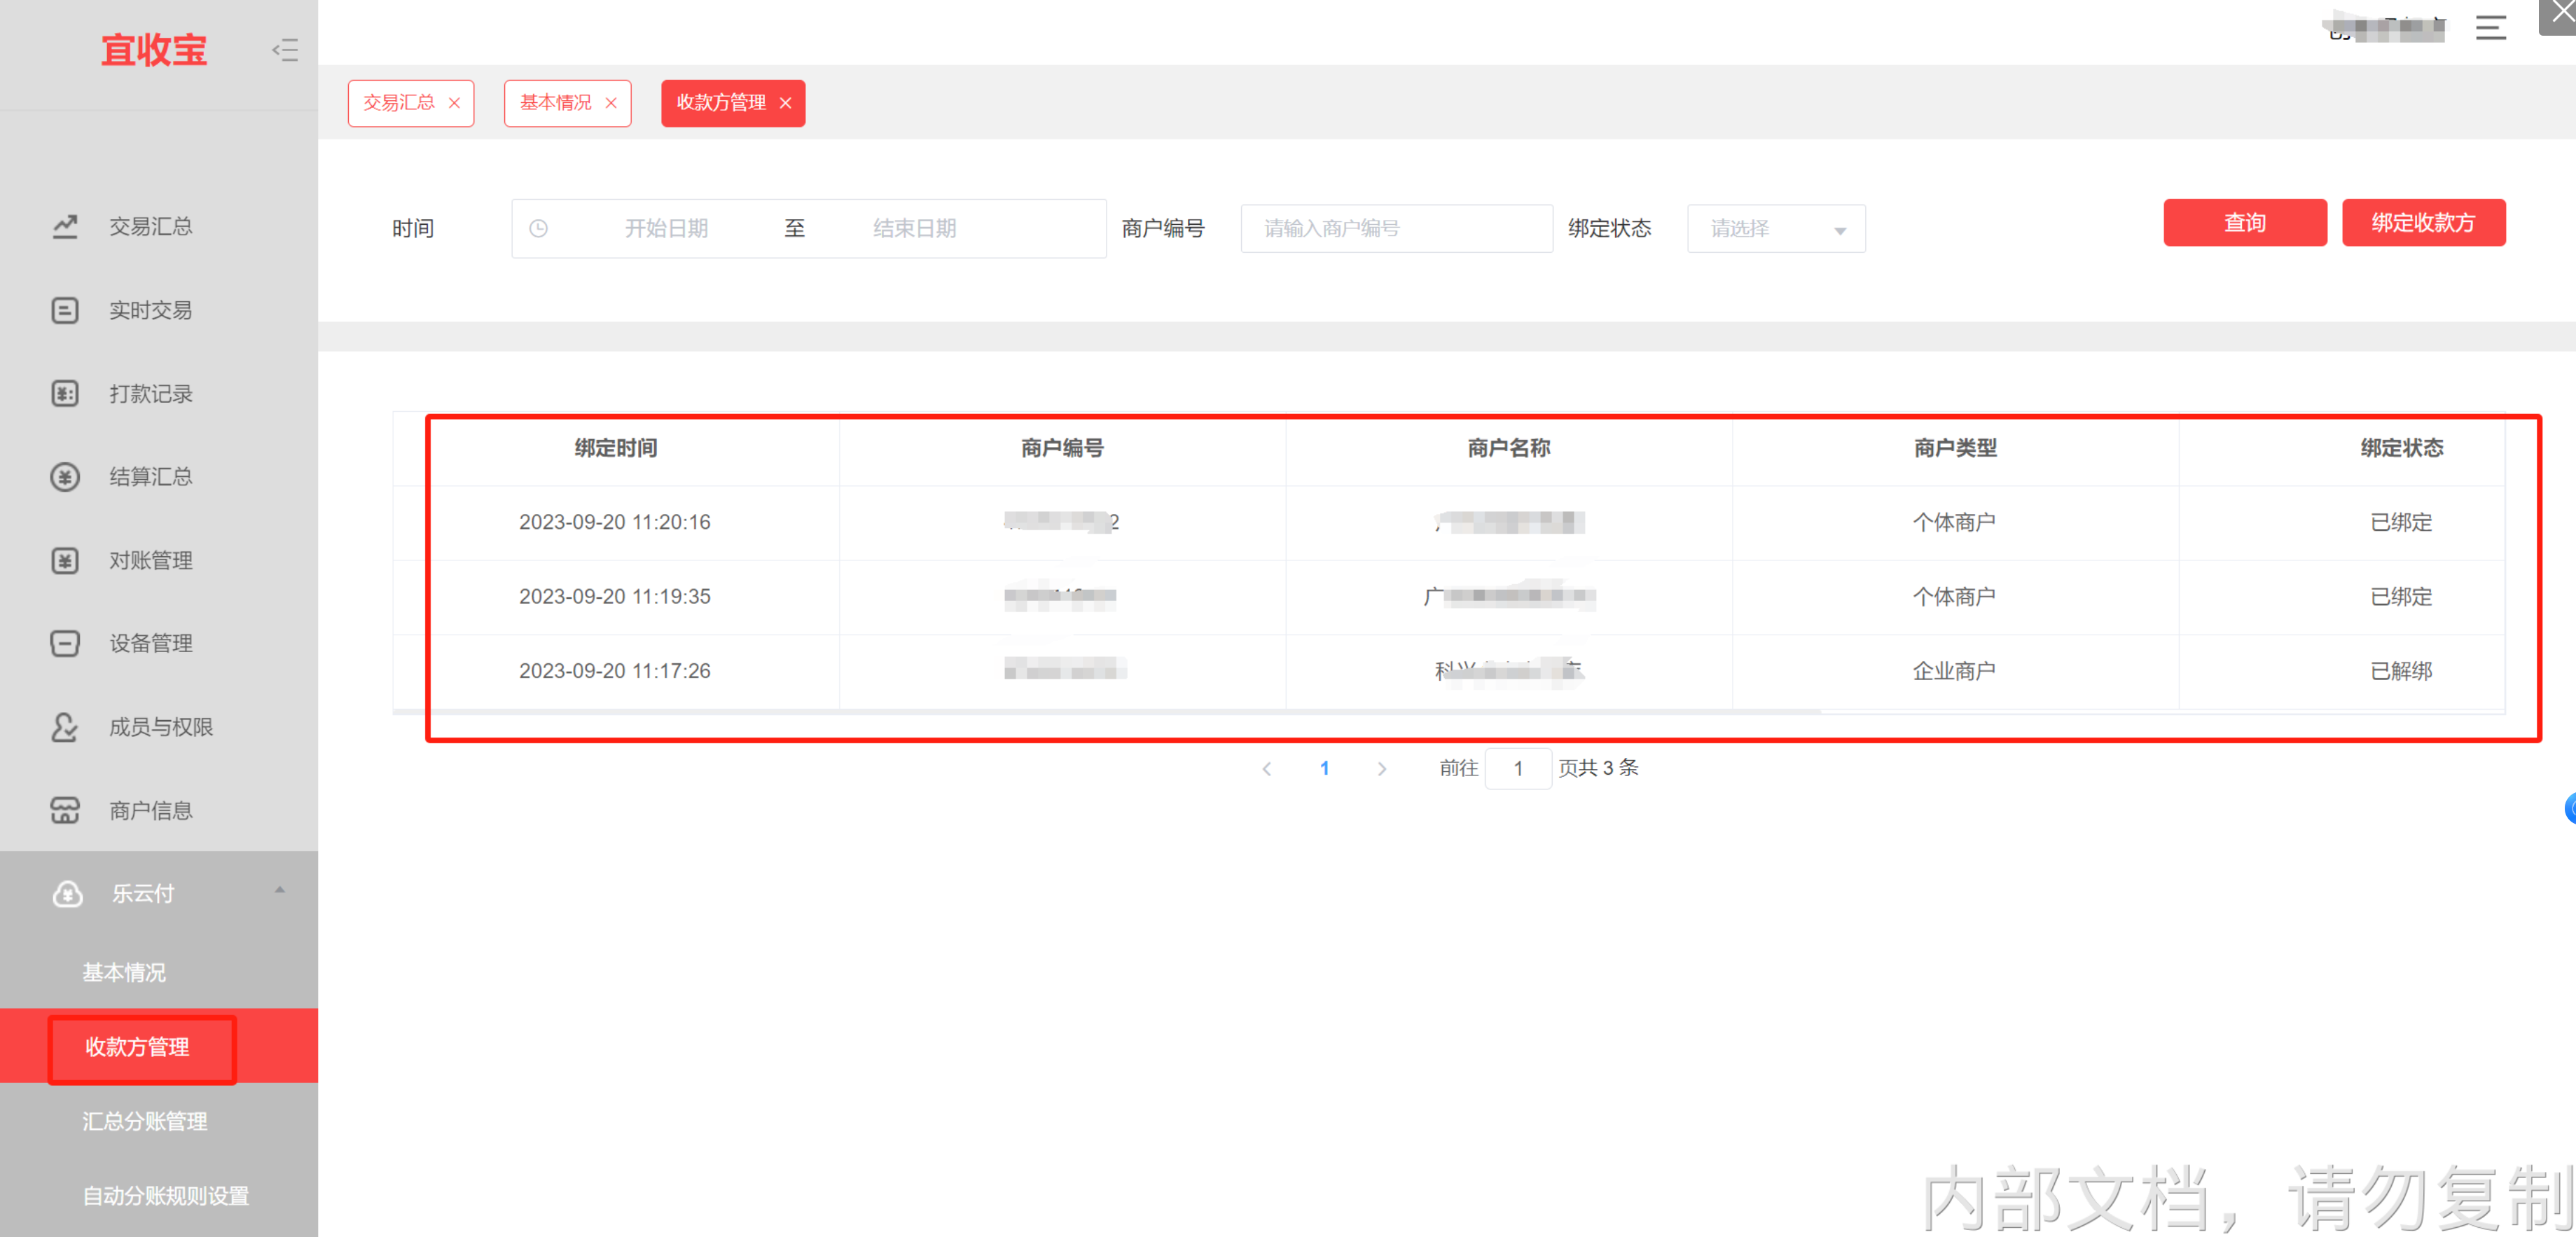Close the 收款方管理 tab
The image size is (2576, 1237).
point(785,103)
